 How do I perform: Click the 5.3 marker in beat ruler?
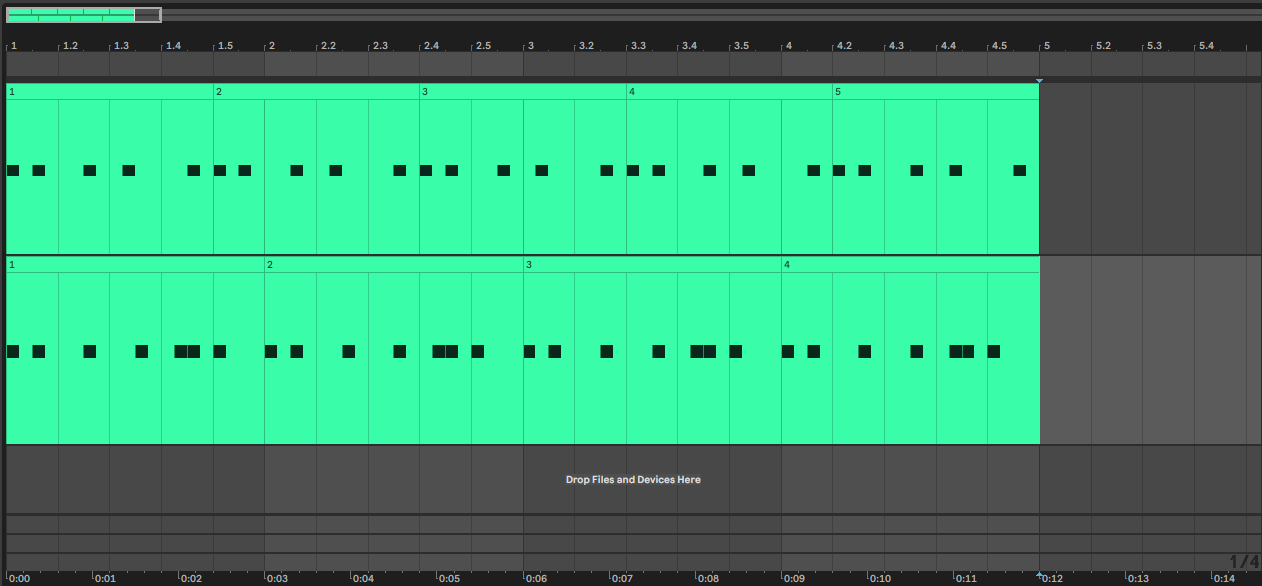pos(1153,46)
